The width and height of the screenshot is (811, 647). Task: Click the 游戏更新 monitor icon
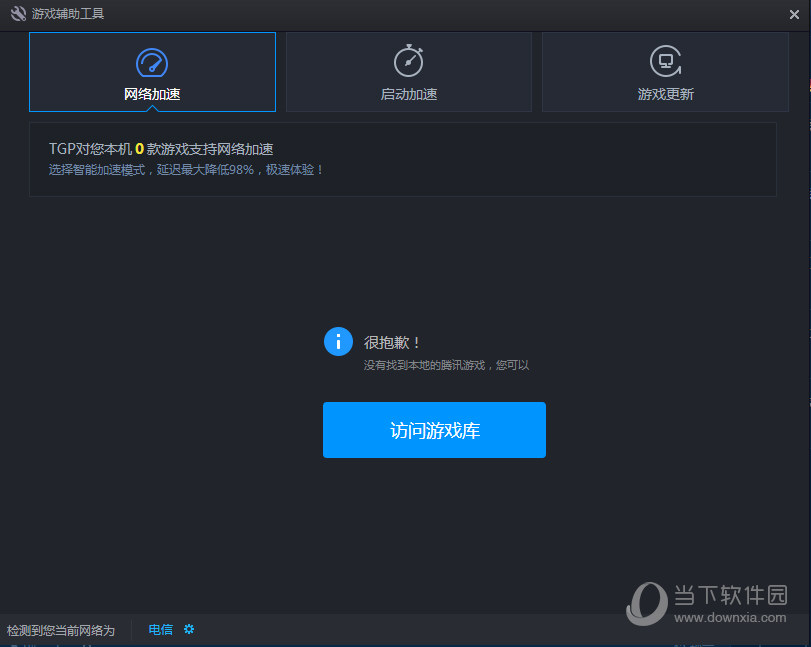[x=665, y=60]
